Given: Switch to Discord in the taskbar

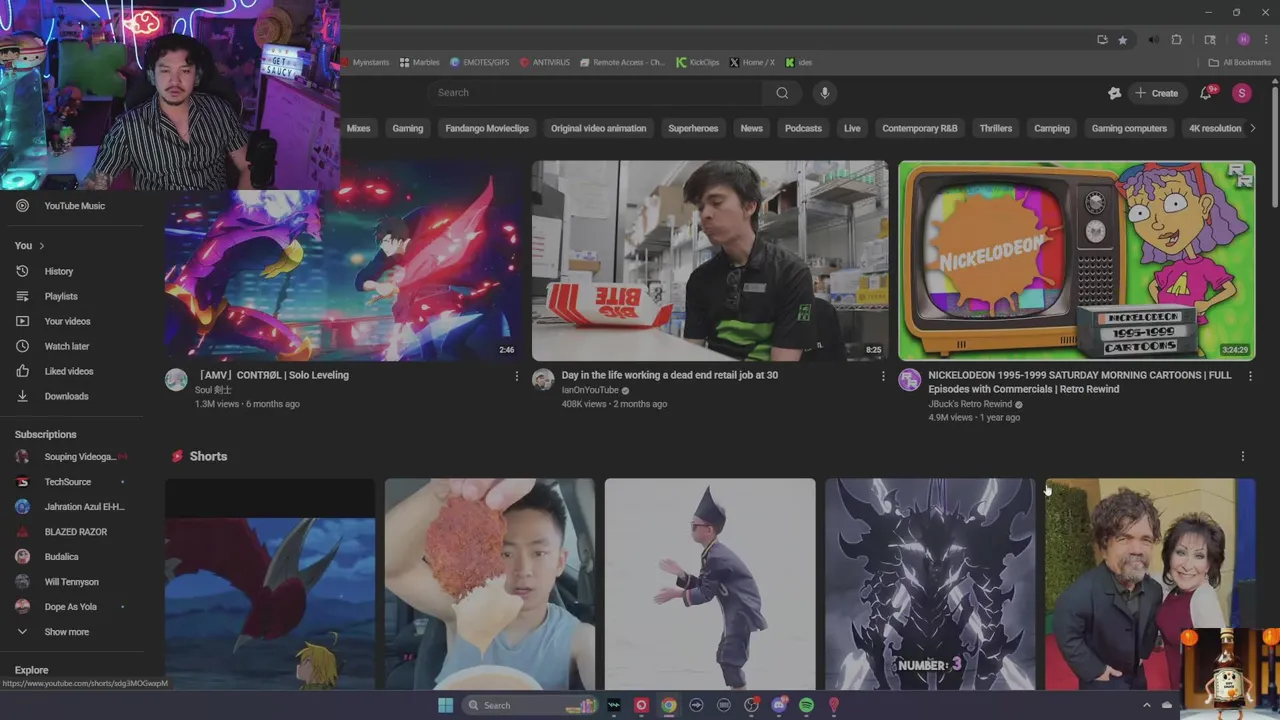Looking at the screenshot, I should click(779, 705).
